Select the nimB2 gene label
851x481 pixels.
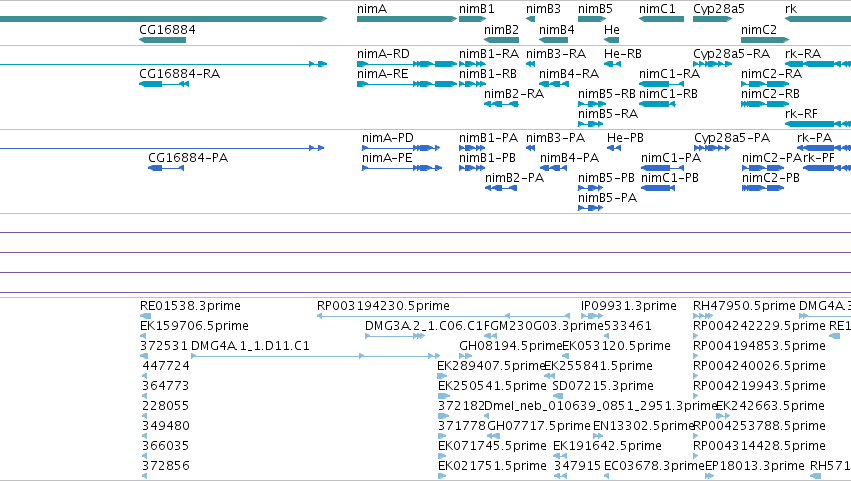click(501, 30)
